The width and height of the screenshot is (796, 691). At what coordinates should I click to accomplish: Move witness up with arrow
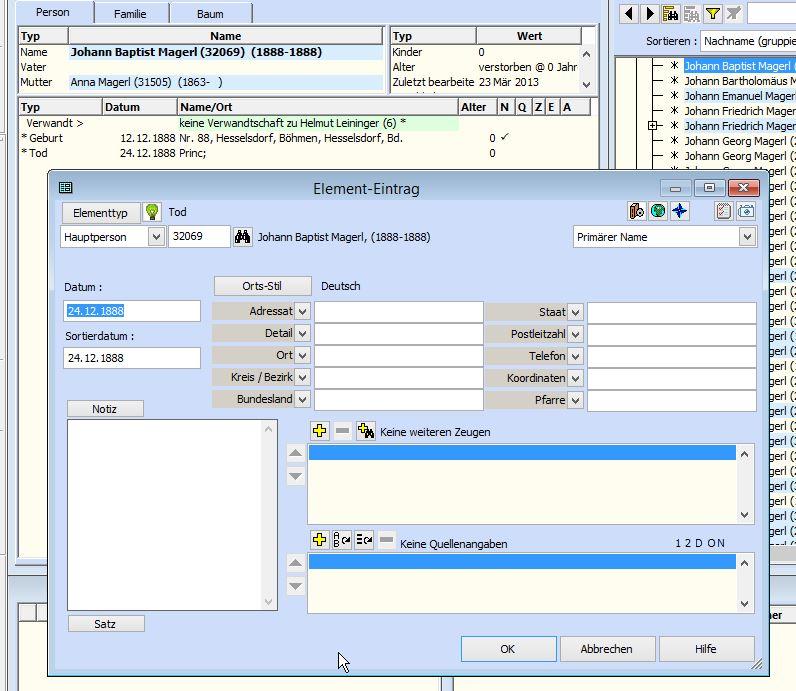click(295, 453)
